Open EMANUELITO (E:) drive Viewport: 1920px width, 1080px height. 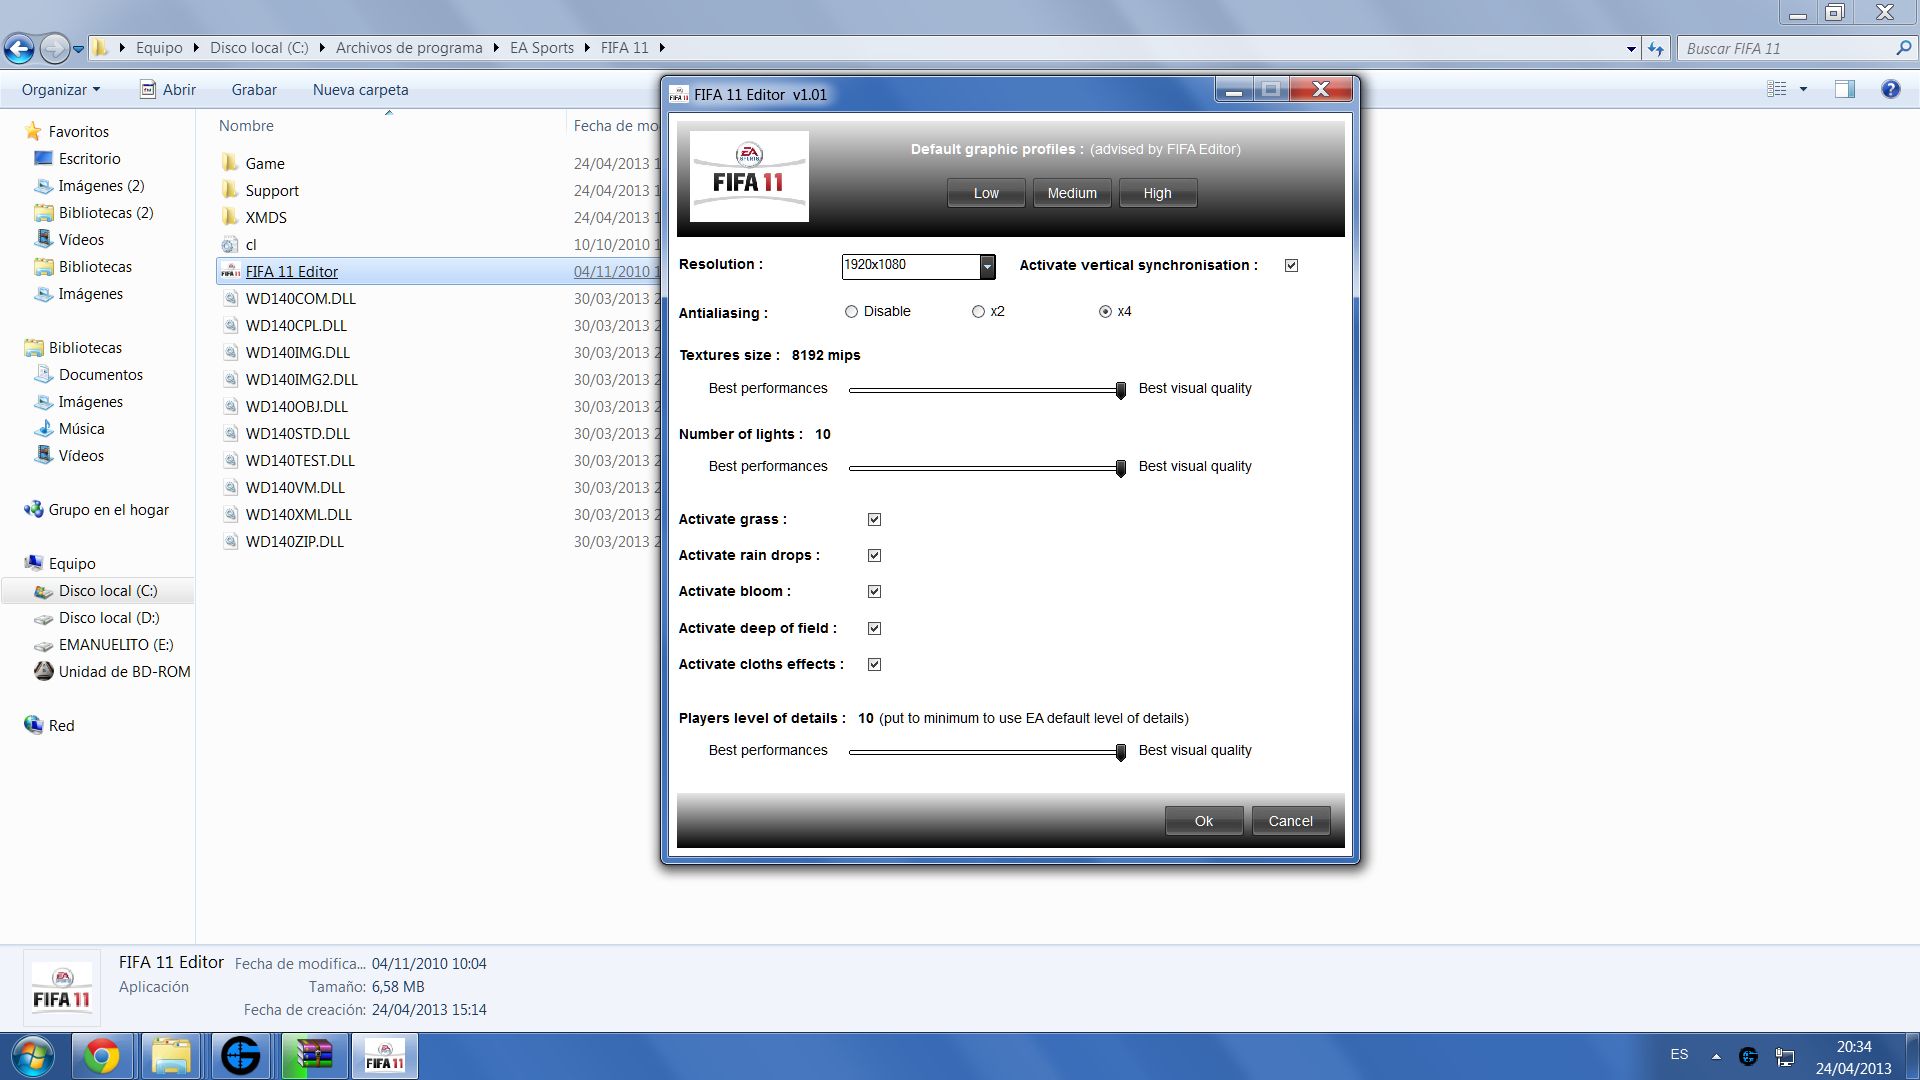coord(115,644)
